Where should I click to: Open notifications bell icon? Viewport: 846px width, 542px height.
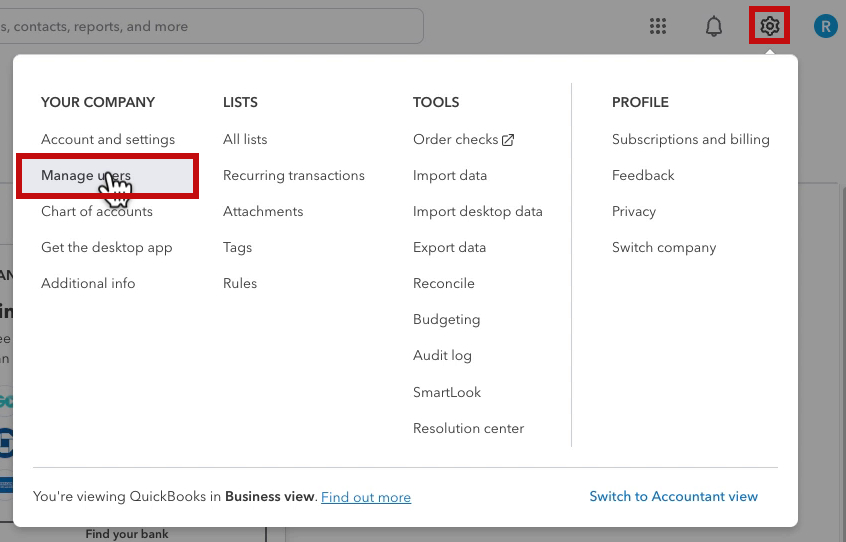pyautogui.click(x=714, y=26)
